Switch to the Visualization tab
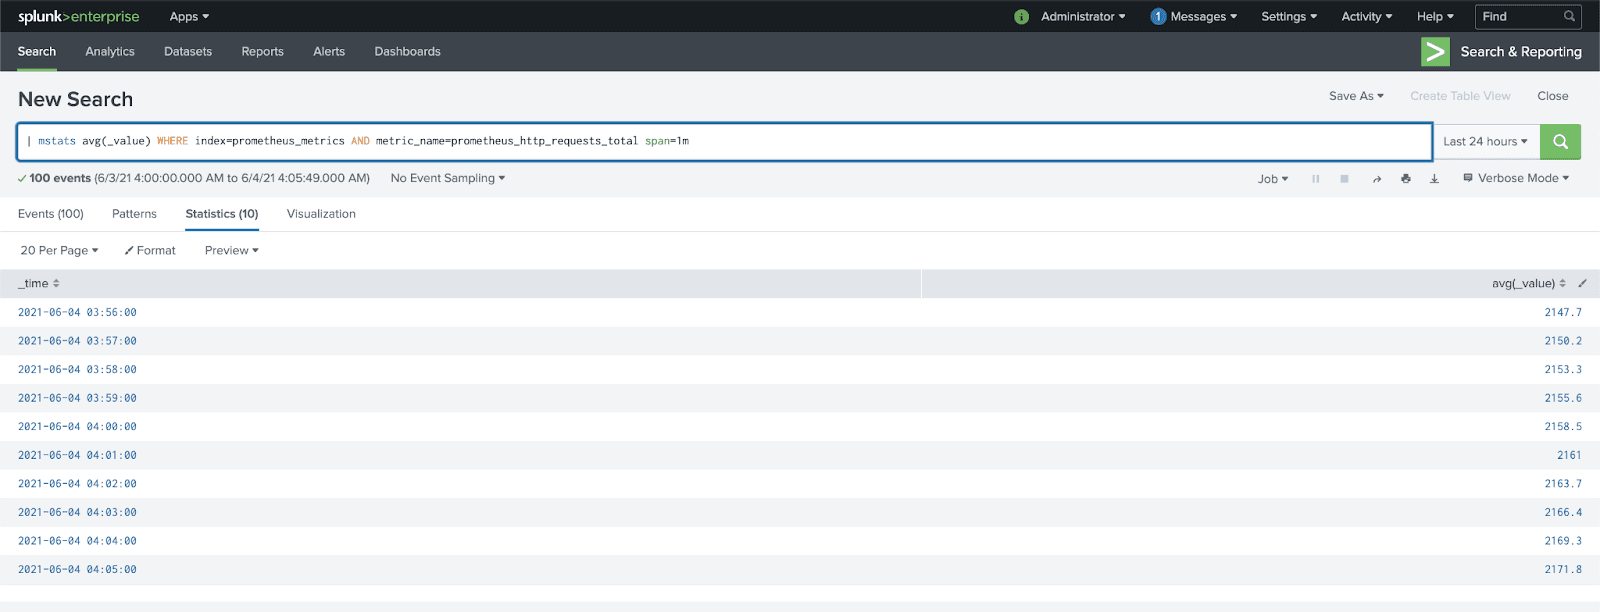This screenshot has width=1600, height=612. pyautogui.click(x=321, y=214)
